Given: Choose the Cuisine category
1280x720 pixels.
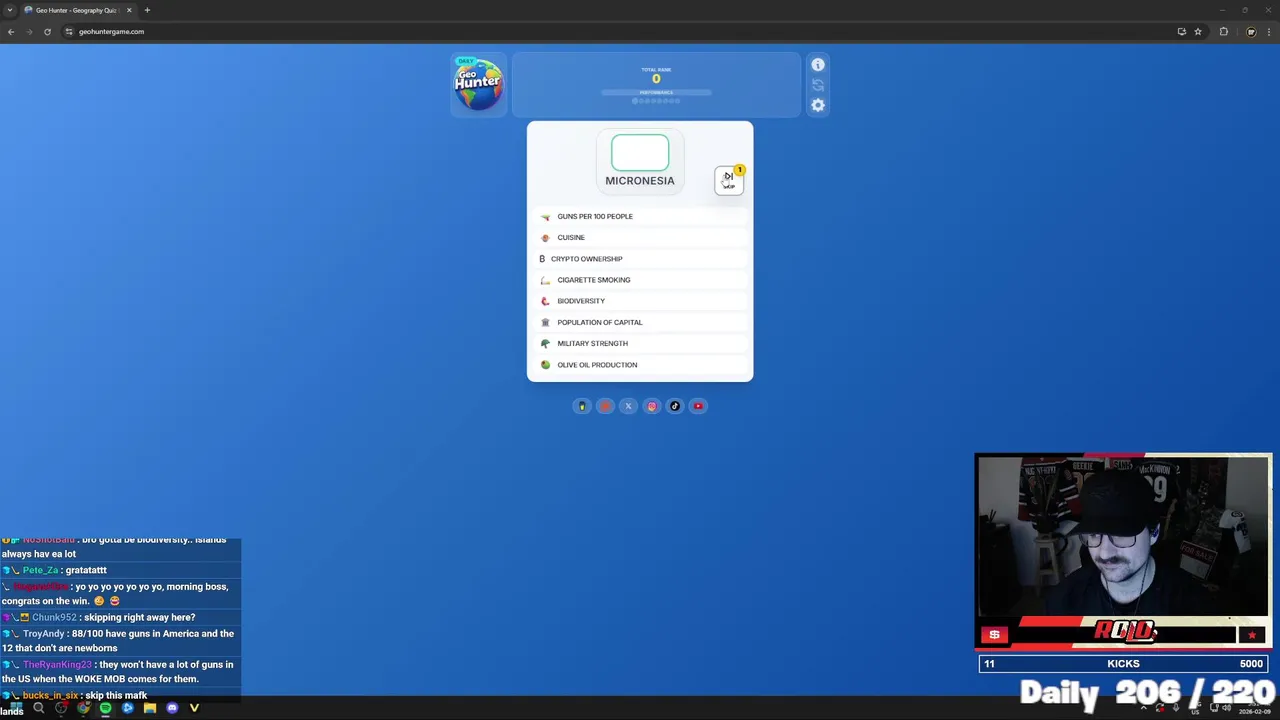Looking at the screenshot, I should (640, 237).
